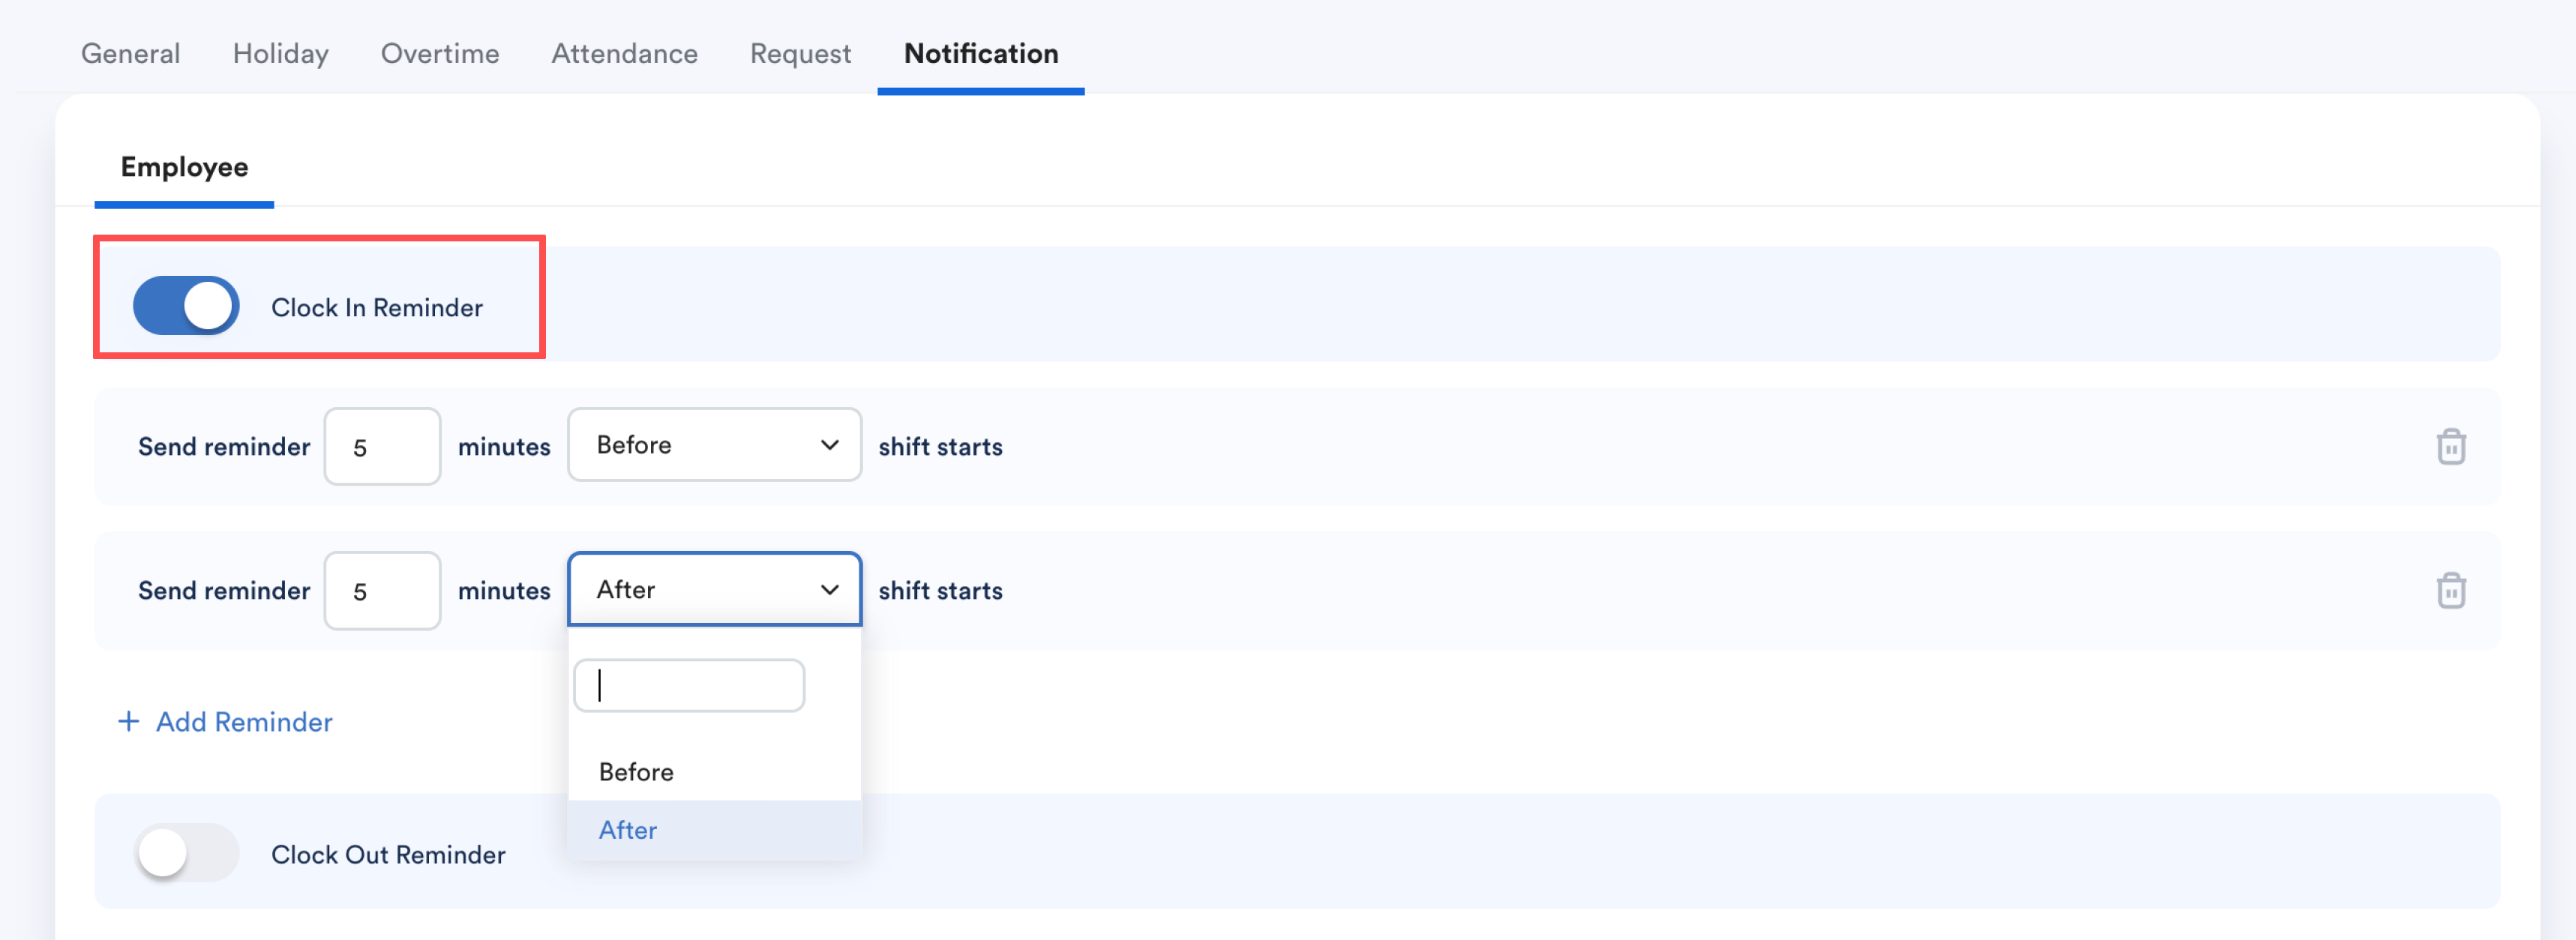The width and height of the screenshot is (2576, 940).
Task: Select the Employee sub-tab
Action: pyautogui.click(x=184, y=167)
